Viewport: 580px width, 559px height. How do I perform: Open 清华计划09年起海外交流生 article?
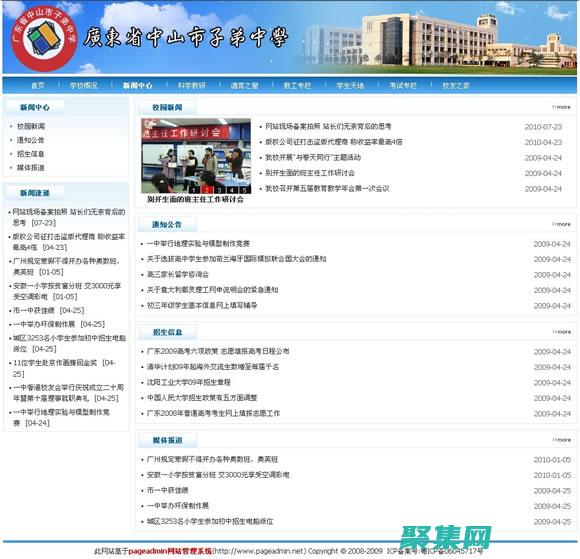point(213,367)
